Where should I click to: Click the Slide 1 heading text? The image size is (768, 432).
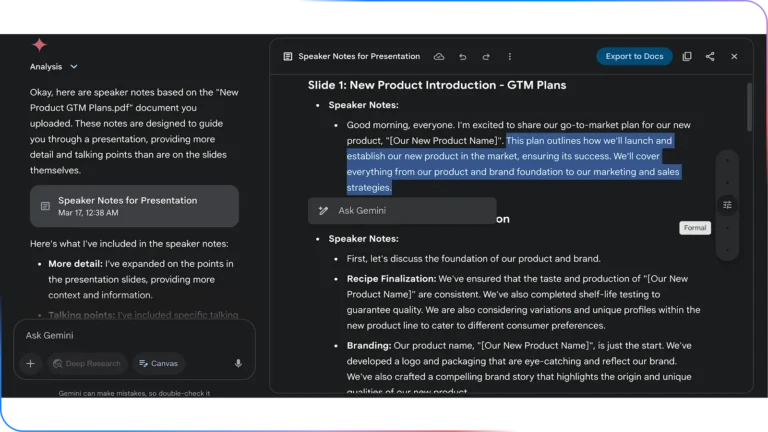tap(437, 85)
